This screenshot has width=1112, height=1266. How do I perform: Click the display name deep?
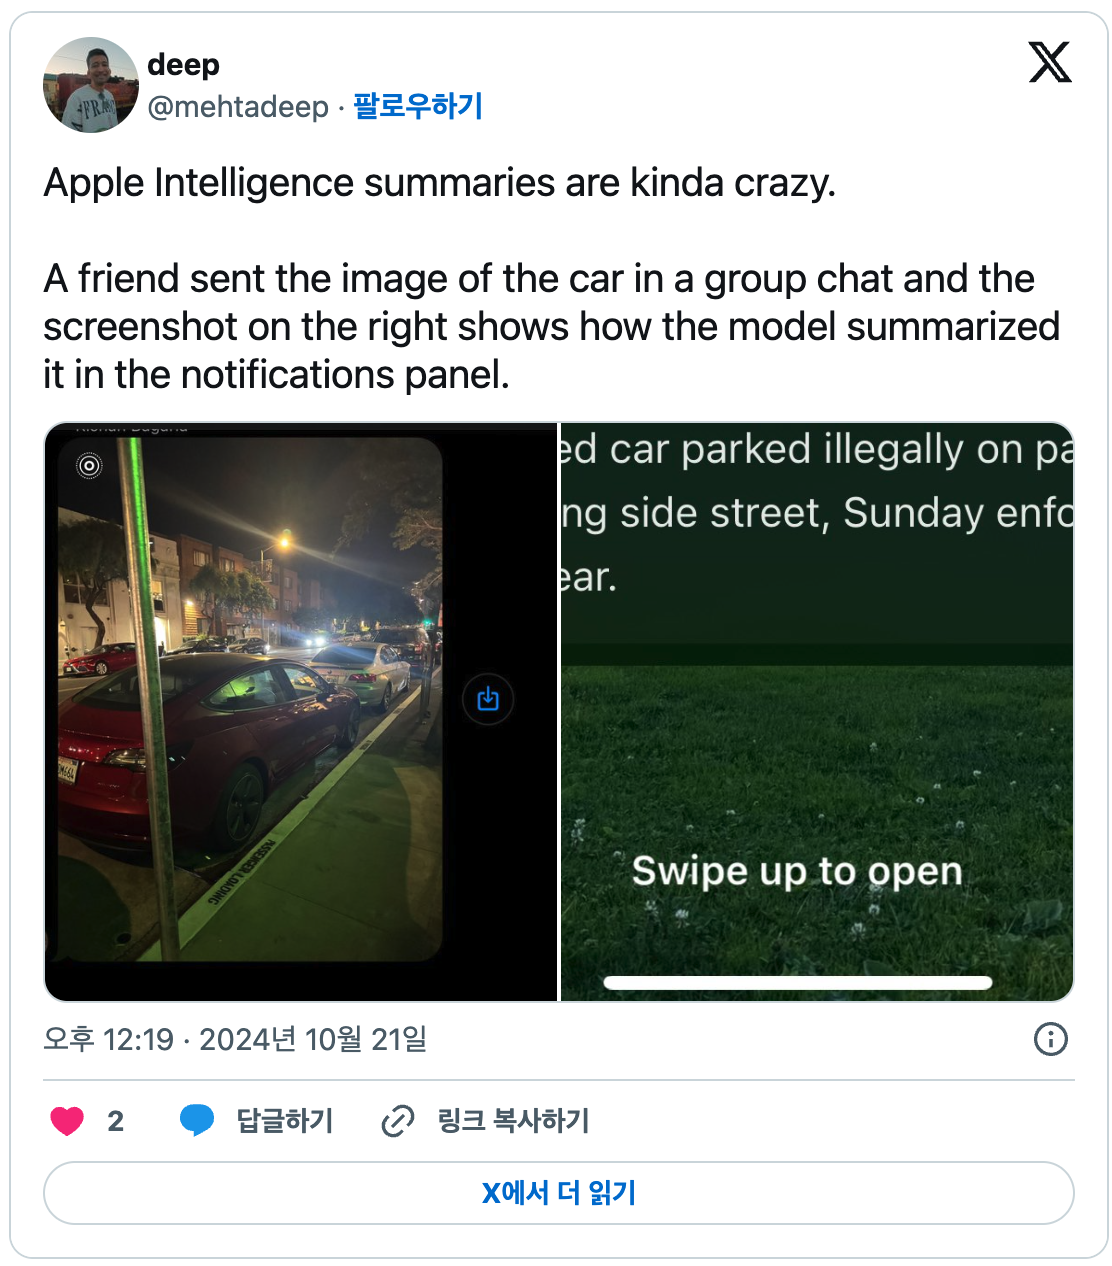[x=183, y=64]
